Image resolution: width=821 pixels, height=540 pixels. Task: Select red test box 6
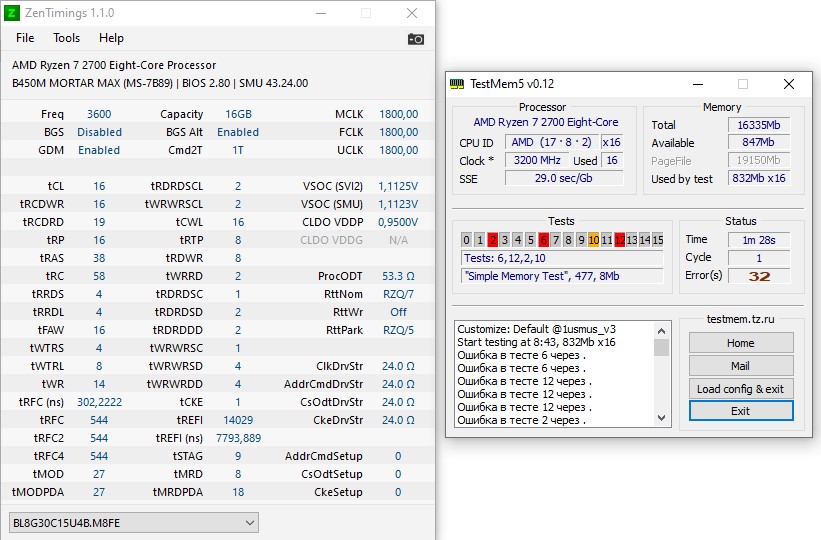click(x=543, y=240)
